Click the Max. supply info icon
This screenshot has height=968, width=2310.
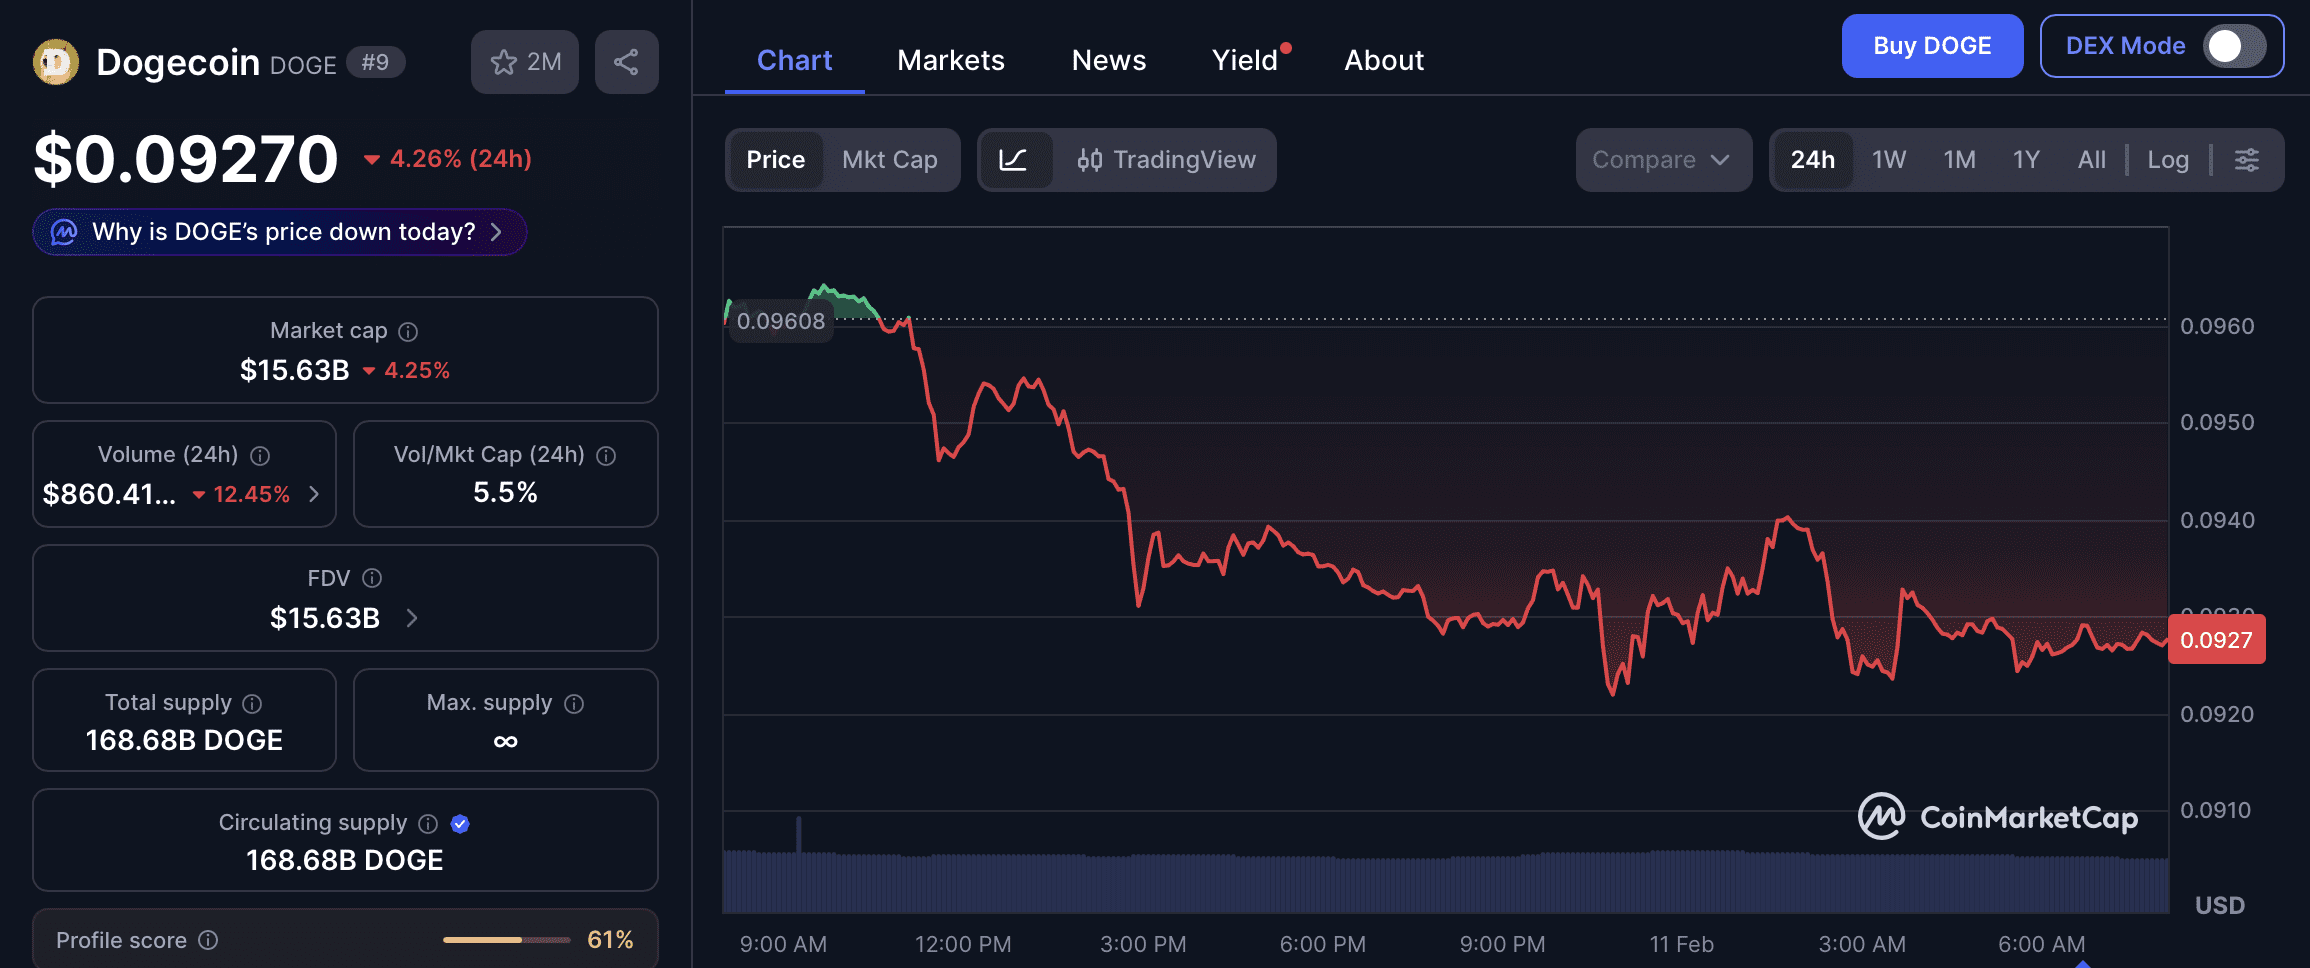pos(574,703)
